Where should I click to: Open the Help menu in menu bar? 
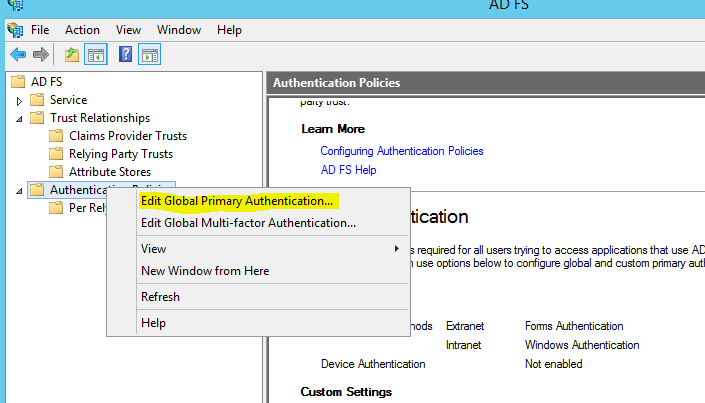[x=229, y=30]
